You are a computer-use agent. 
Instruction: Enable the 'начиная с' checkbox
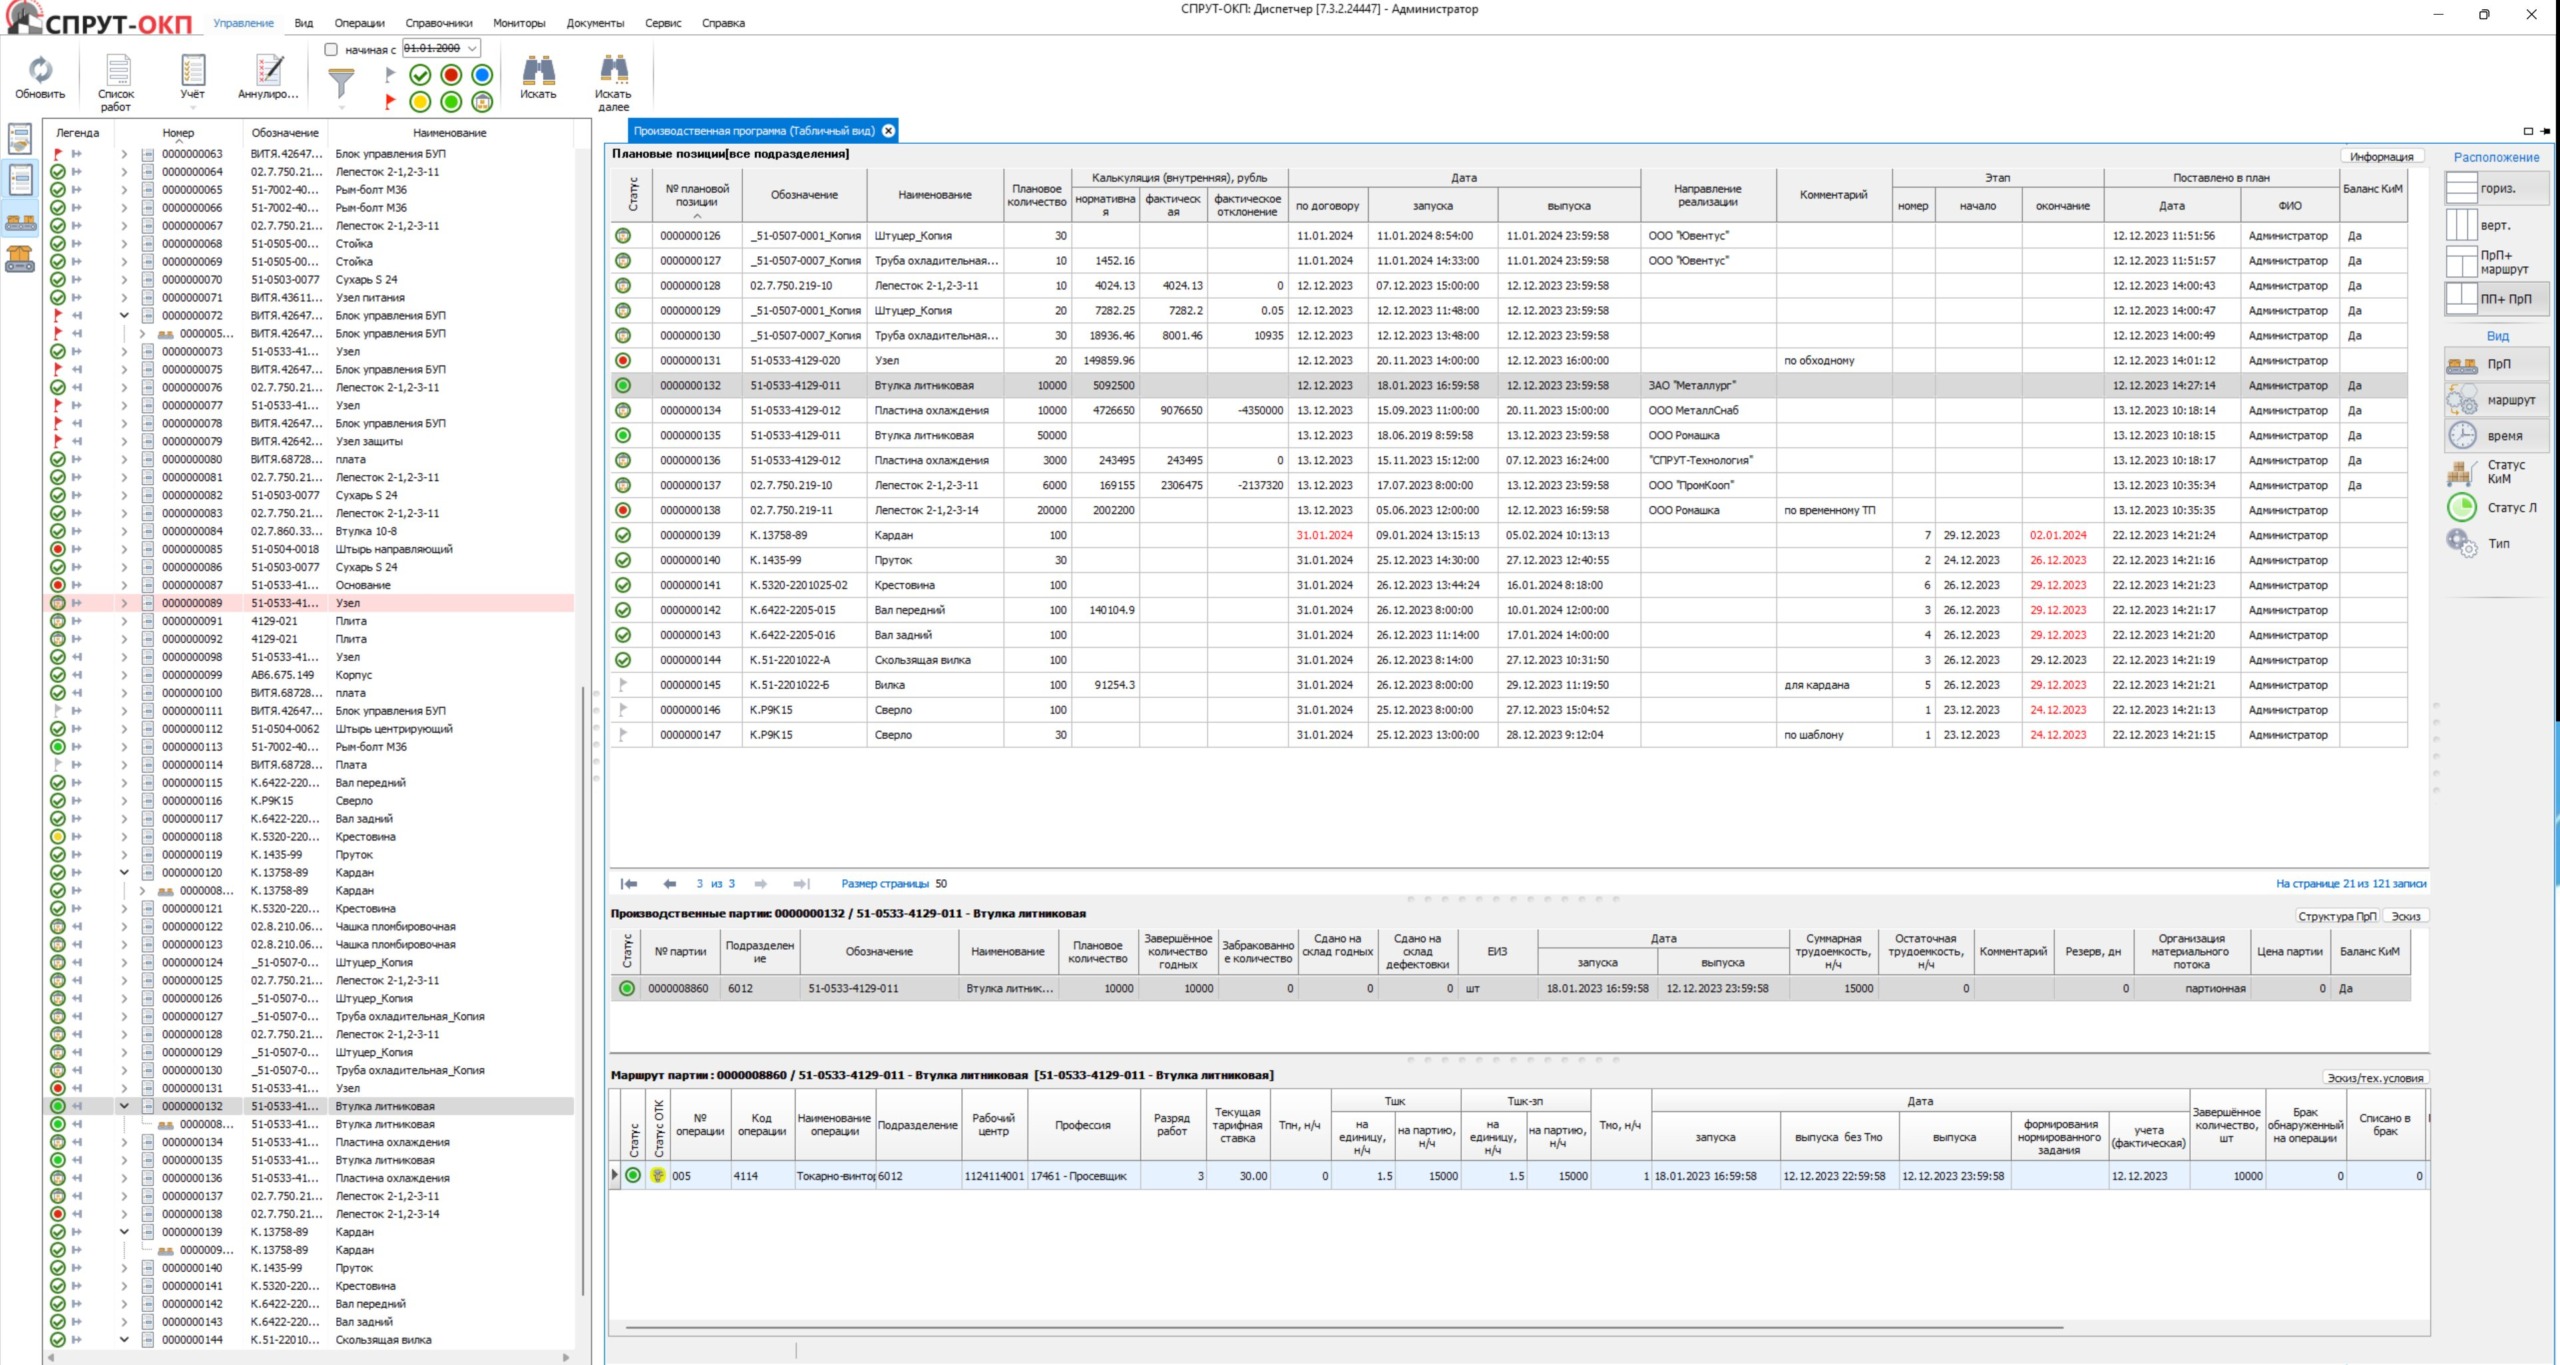(x=331, y=49)
